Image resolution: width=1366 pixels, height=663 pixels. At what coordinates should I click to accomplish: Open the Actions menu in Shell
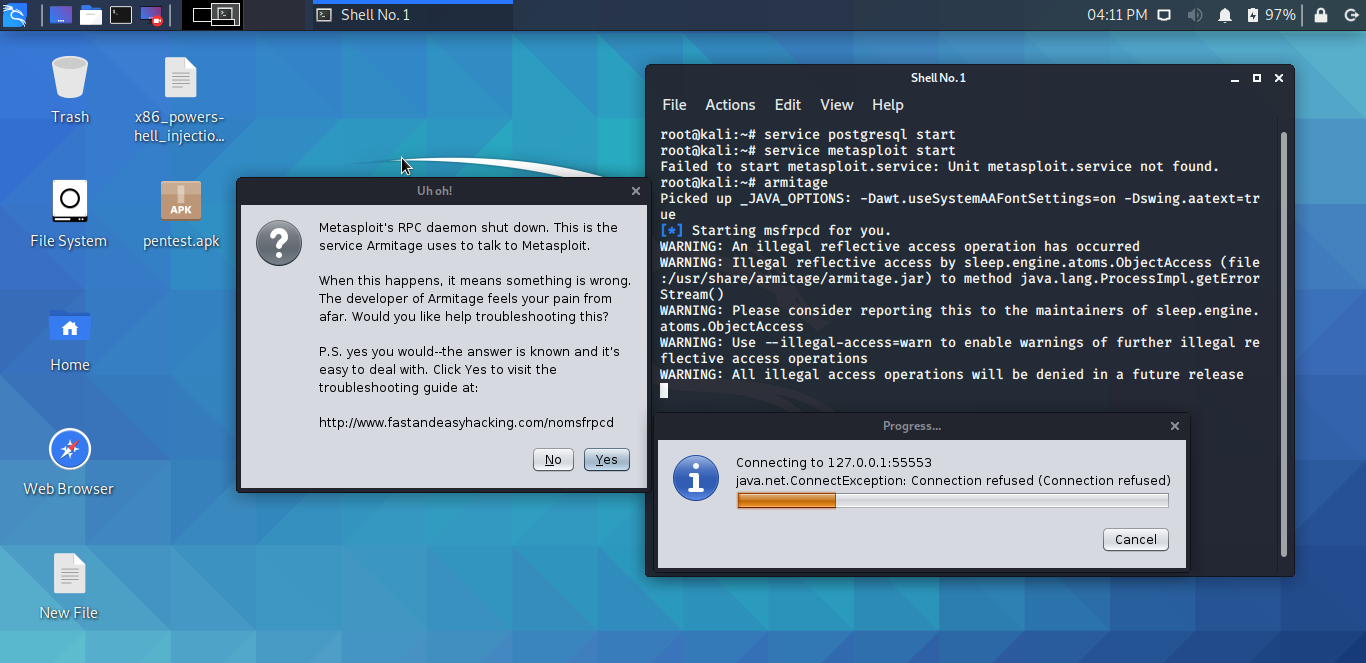(x=729, y=104)
